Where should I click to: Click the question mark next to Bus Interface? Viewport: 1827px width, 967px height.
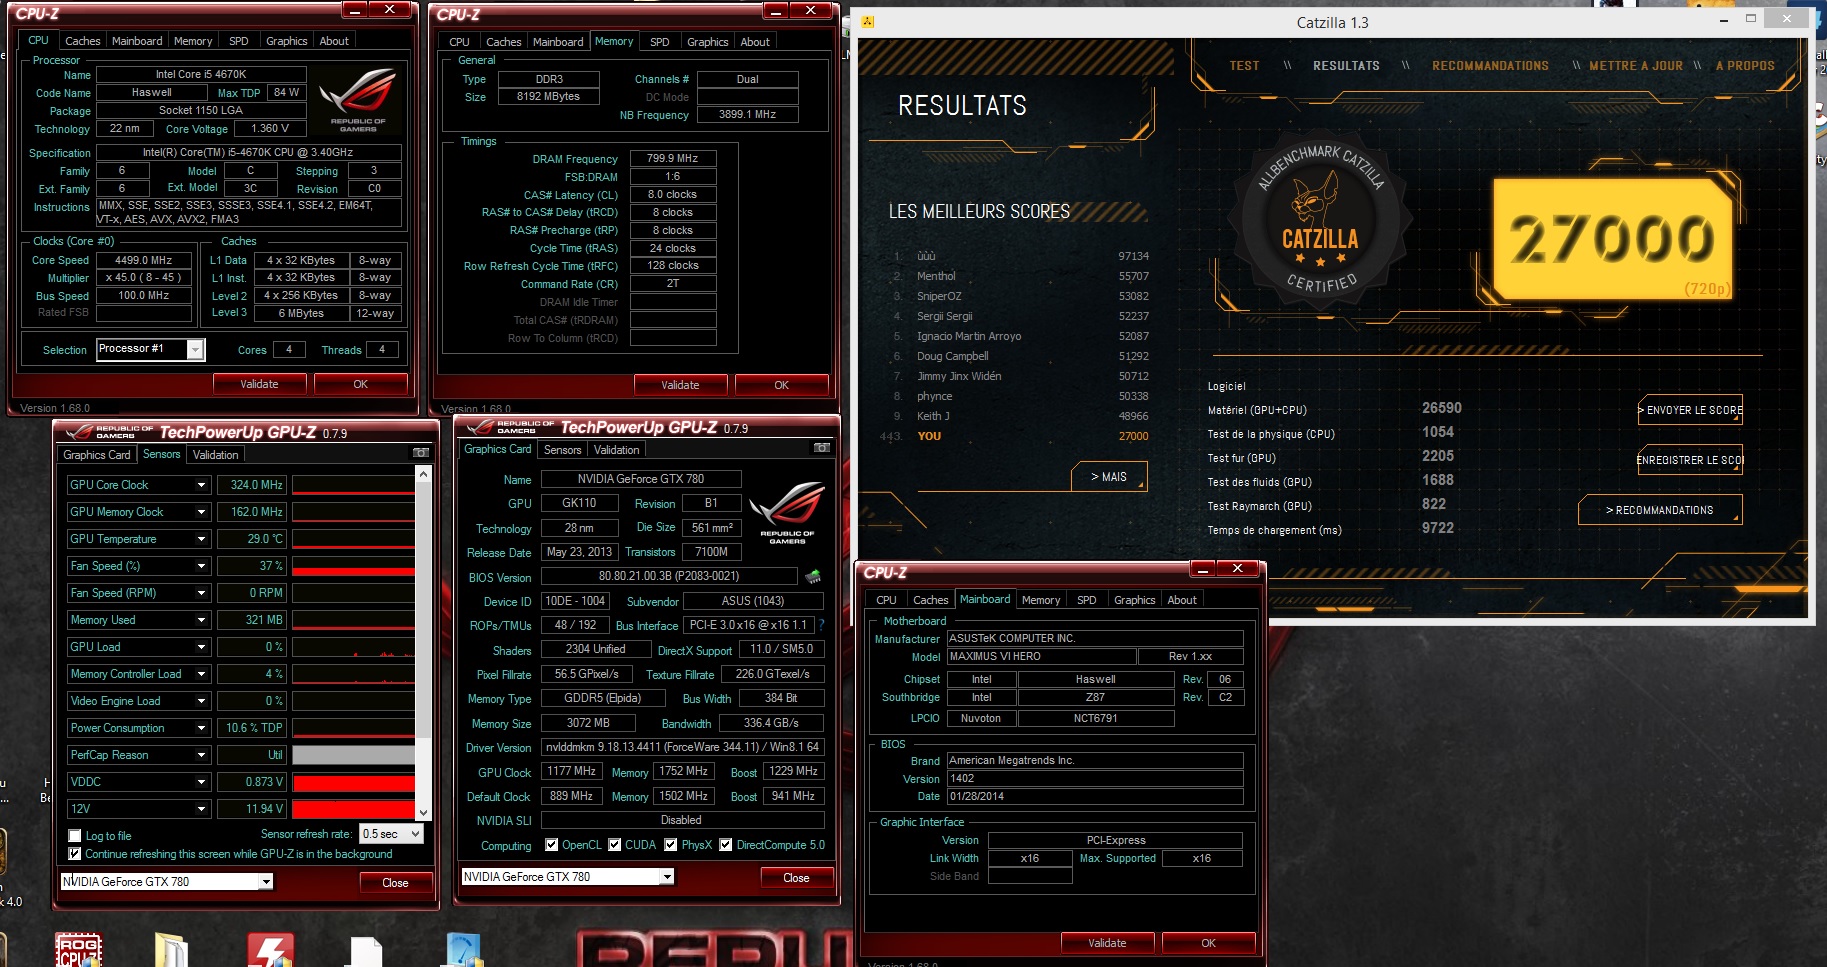pos(822,625)
